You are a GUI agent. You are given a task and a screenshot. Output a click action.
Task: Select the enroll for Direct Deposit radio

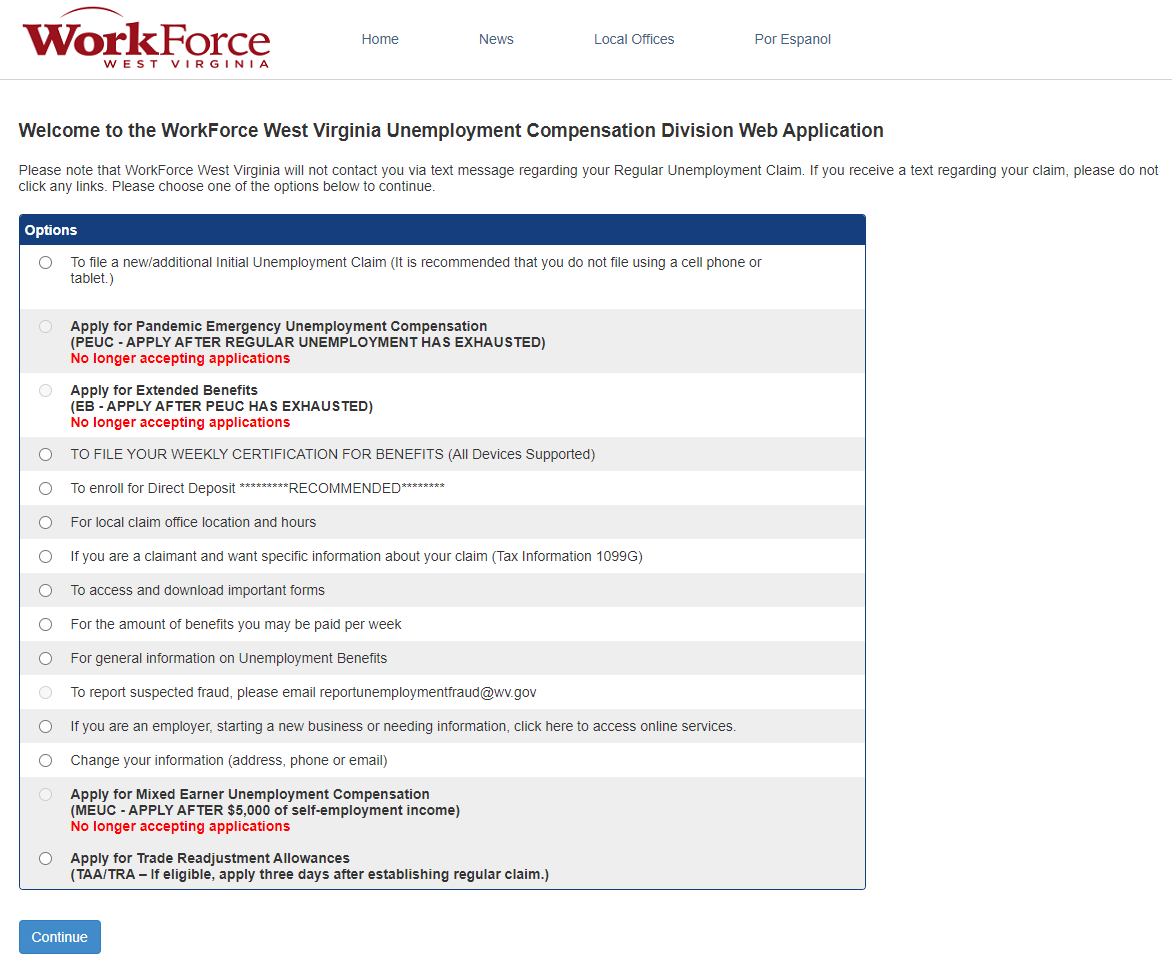(x=46, y=489)
